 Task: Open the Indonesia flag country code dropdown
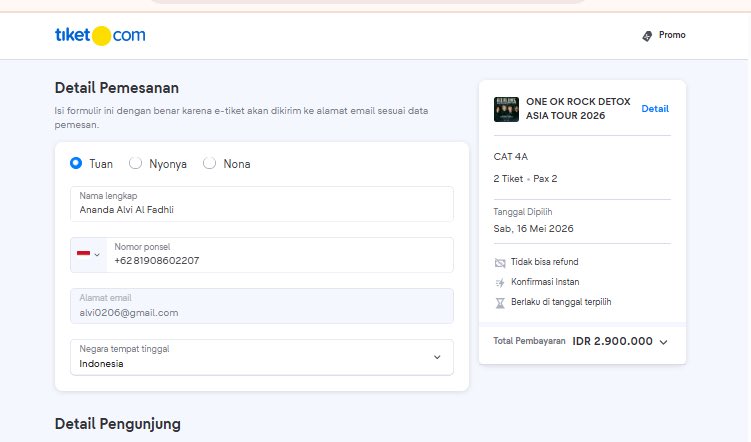pos(89,255)
